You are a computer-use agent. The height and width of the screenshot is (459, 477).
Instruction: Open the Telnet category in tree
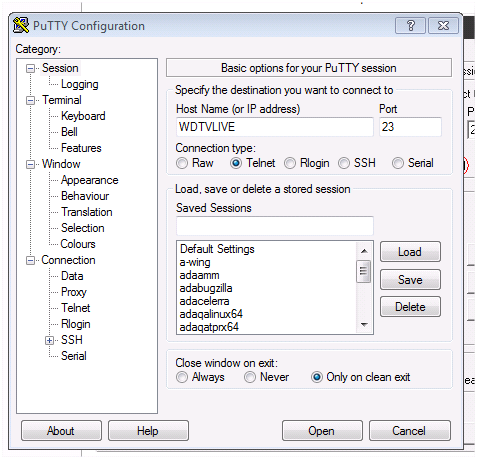76,308
